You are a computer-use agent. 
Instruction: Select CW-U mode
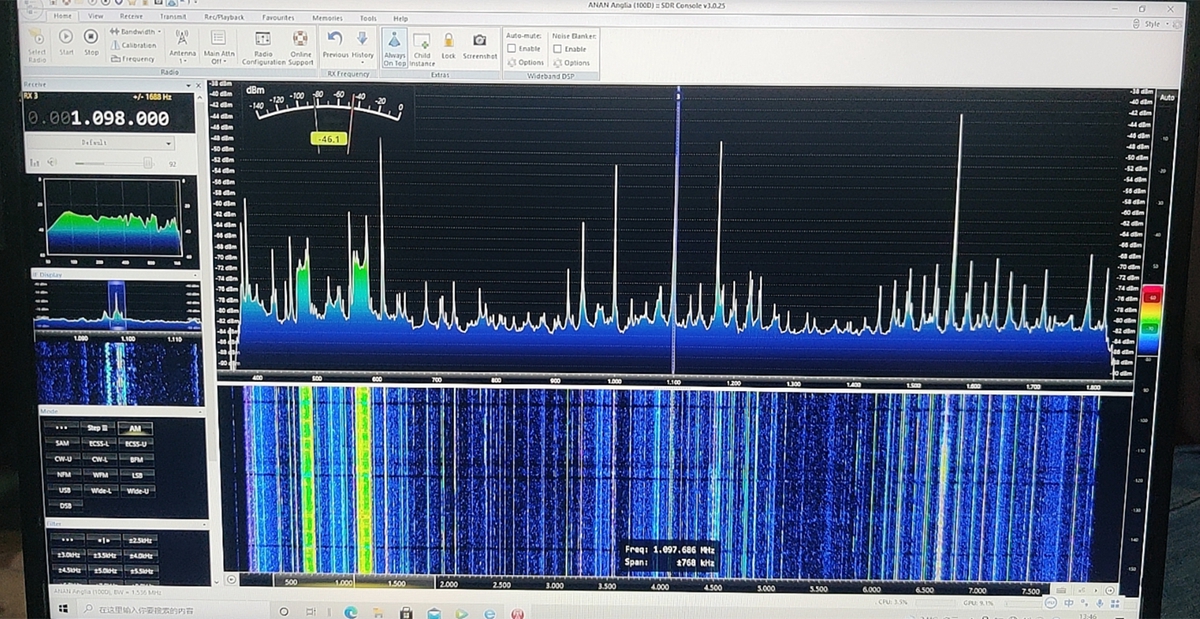pyautogui.click(x=63, y=459)
